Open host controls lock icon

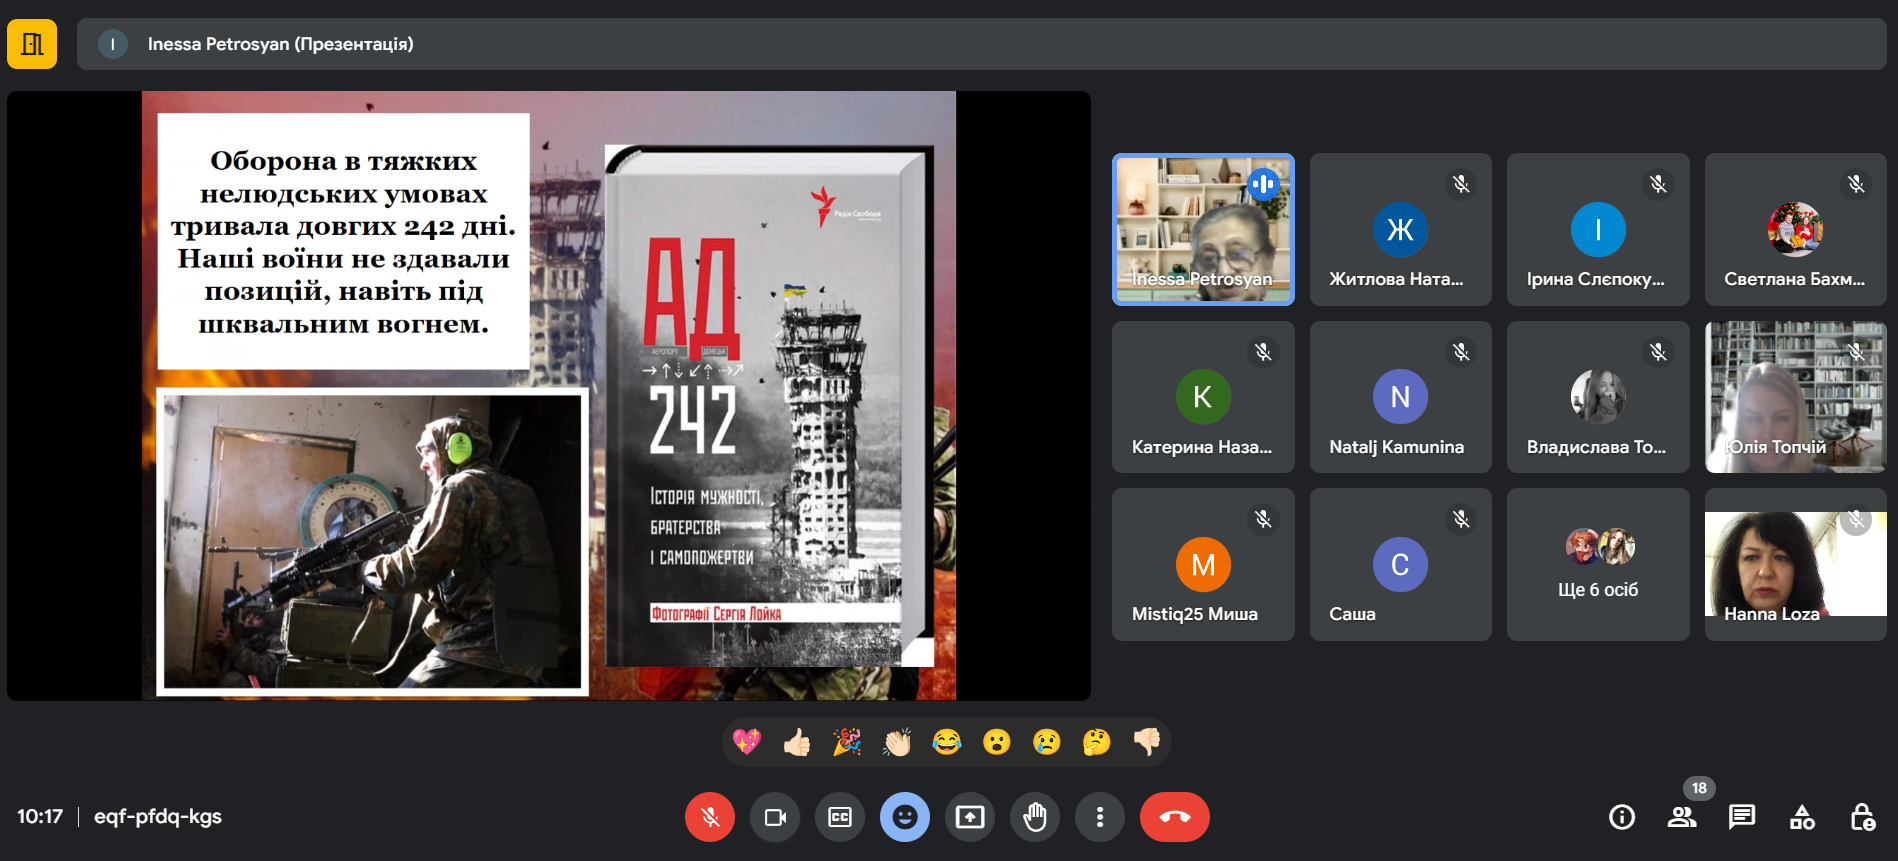[1862, 817]
